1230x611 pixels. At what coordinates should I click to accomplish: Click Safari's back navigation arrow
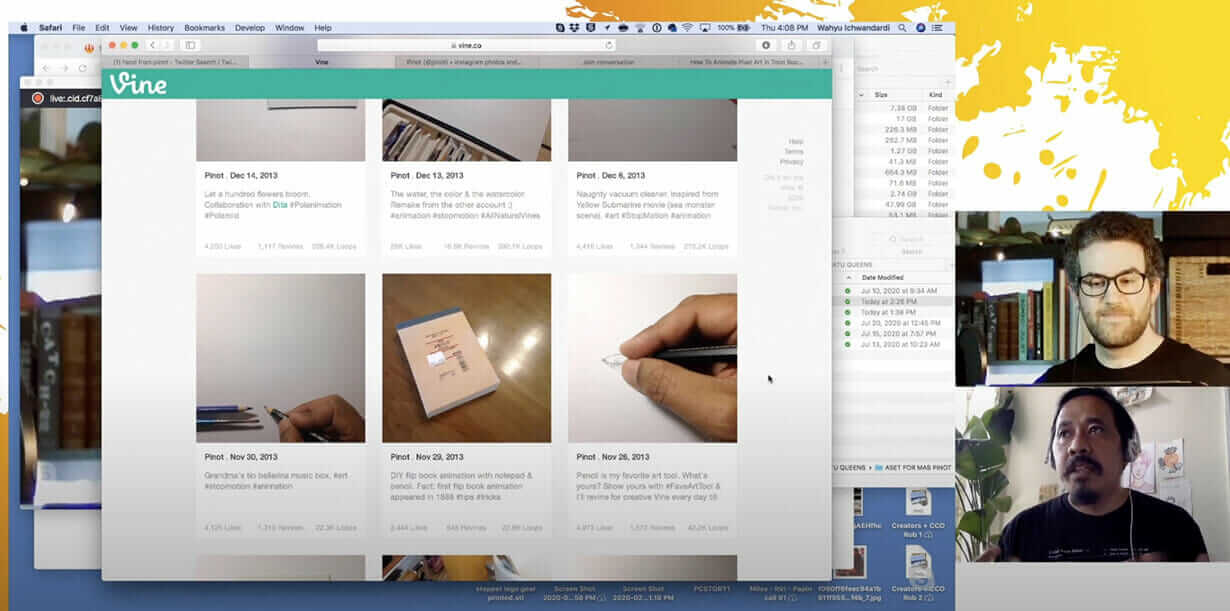(x=152, y=45)
